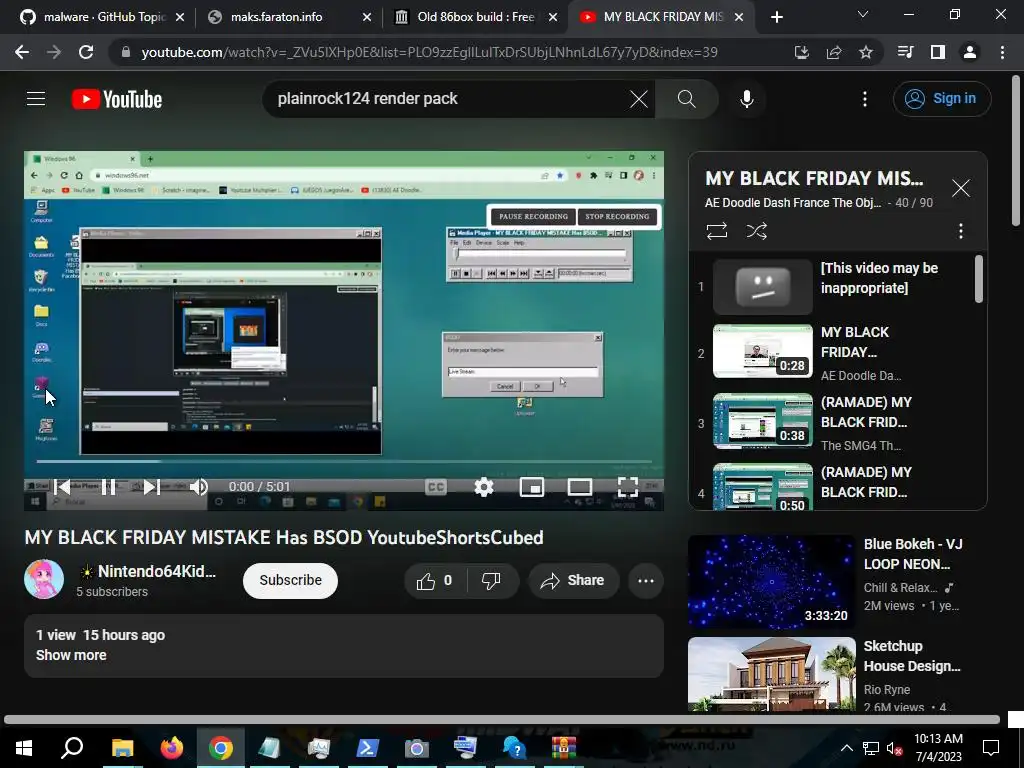Install app icon in address bar
1024x768 pixels.
tap(802, 52)
